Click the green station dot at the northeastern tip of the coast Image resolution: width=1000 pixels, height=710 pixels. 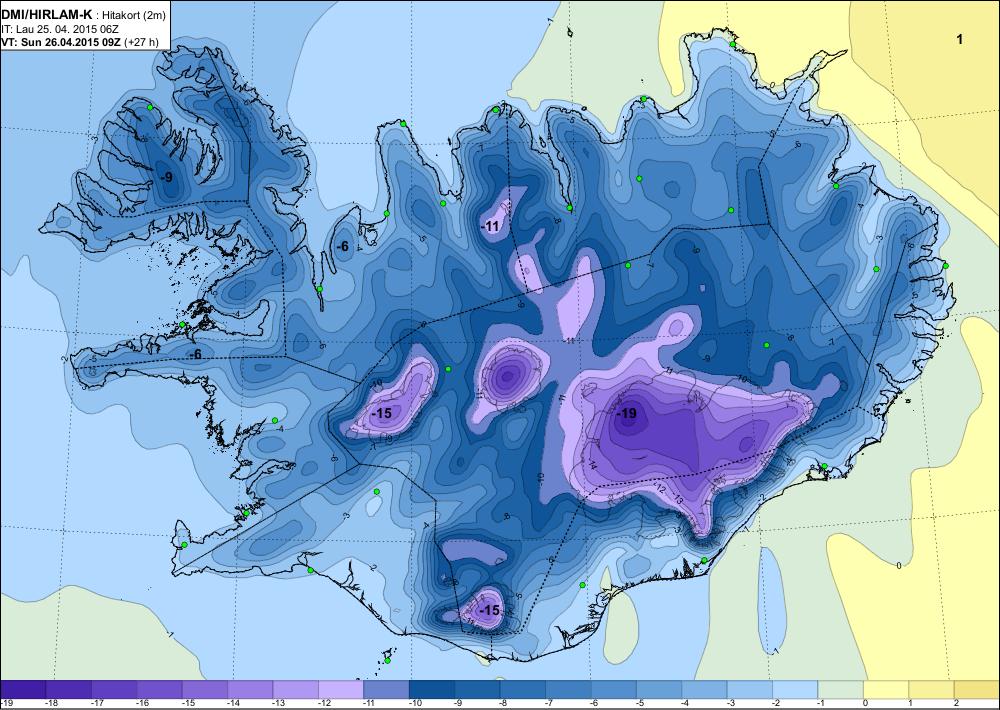tap(733, 44)
